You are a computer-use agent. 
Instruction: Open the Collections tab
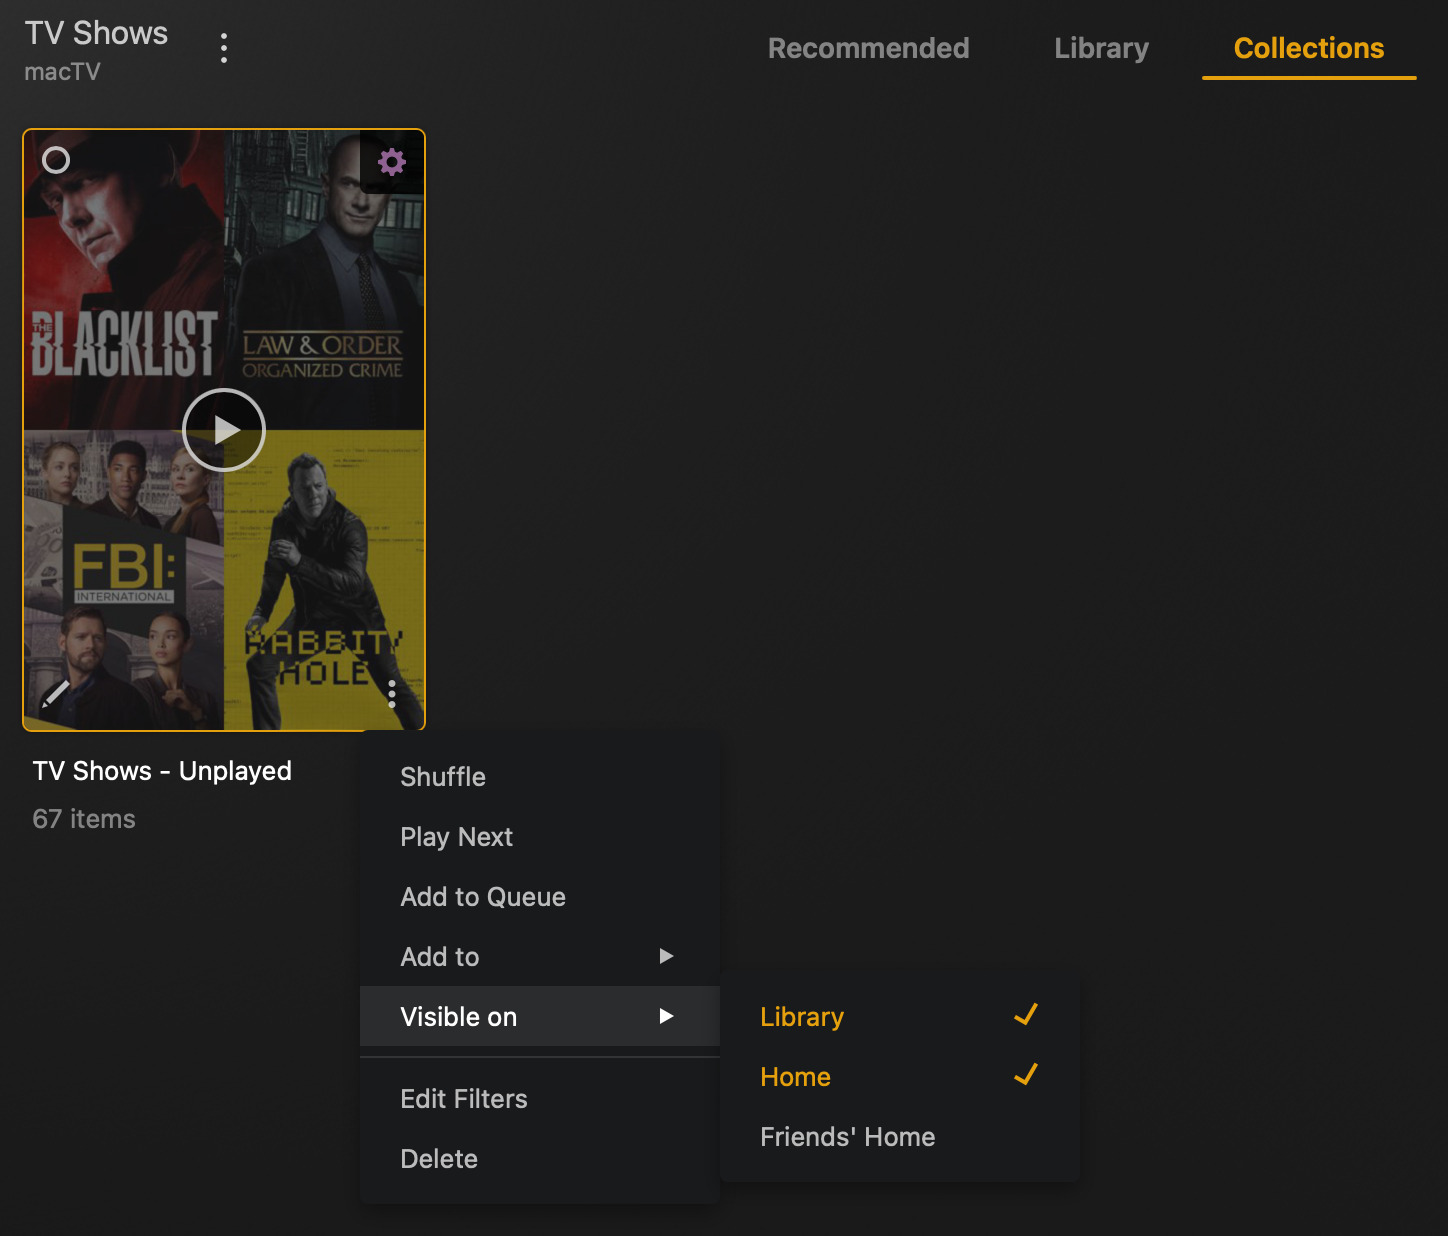point(1309,48)
